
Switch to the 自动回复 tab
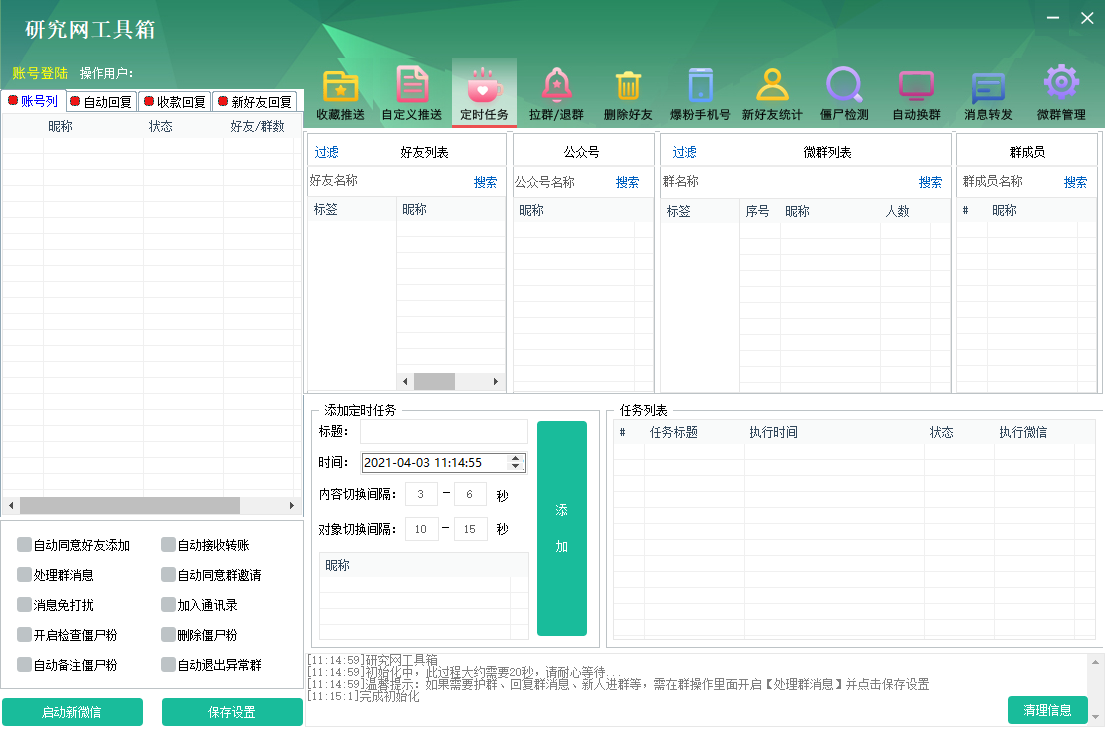100,101
